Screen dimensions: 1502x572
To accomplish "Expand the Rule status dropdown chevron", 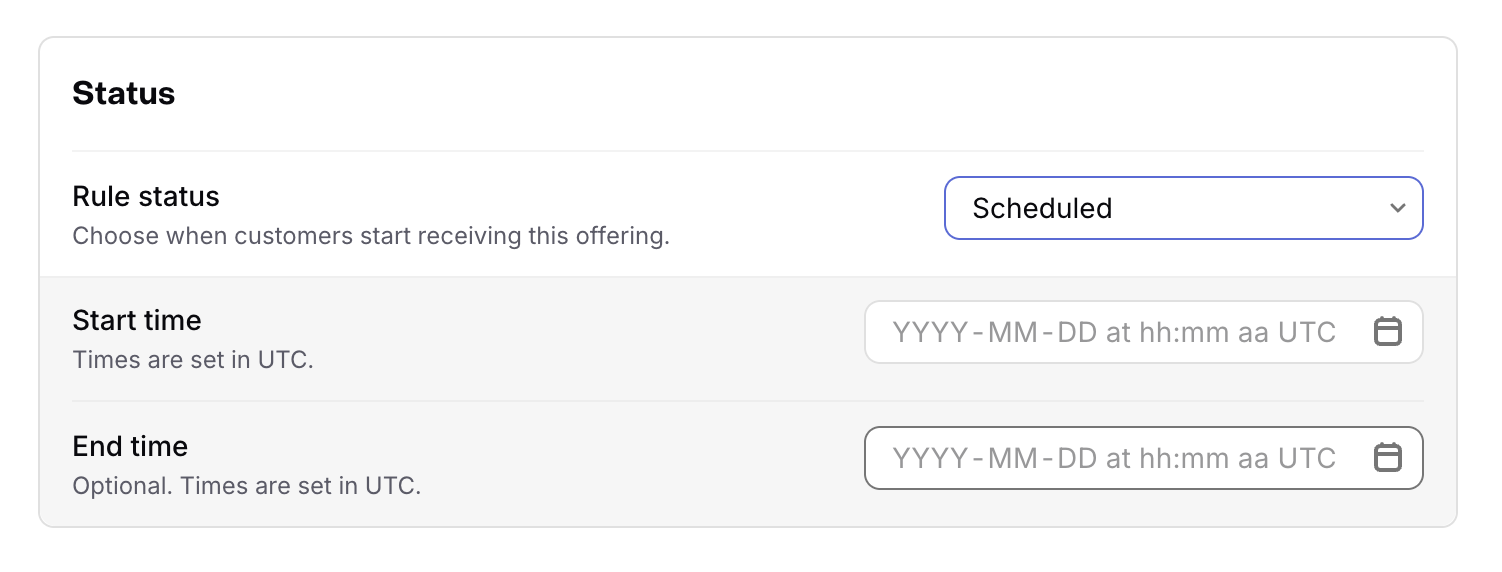I will tap(1397, 208).
